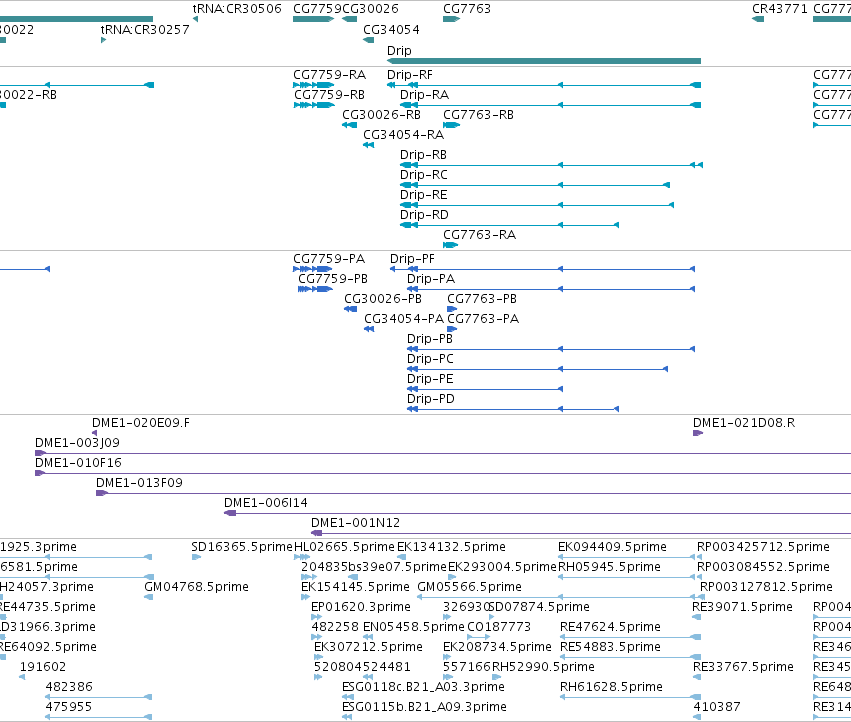Select the Drip gene bar
Screen dimensions: 851x722
[x=544, y=61]
